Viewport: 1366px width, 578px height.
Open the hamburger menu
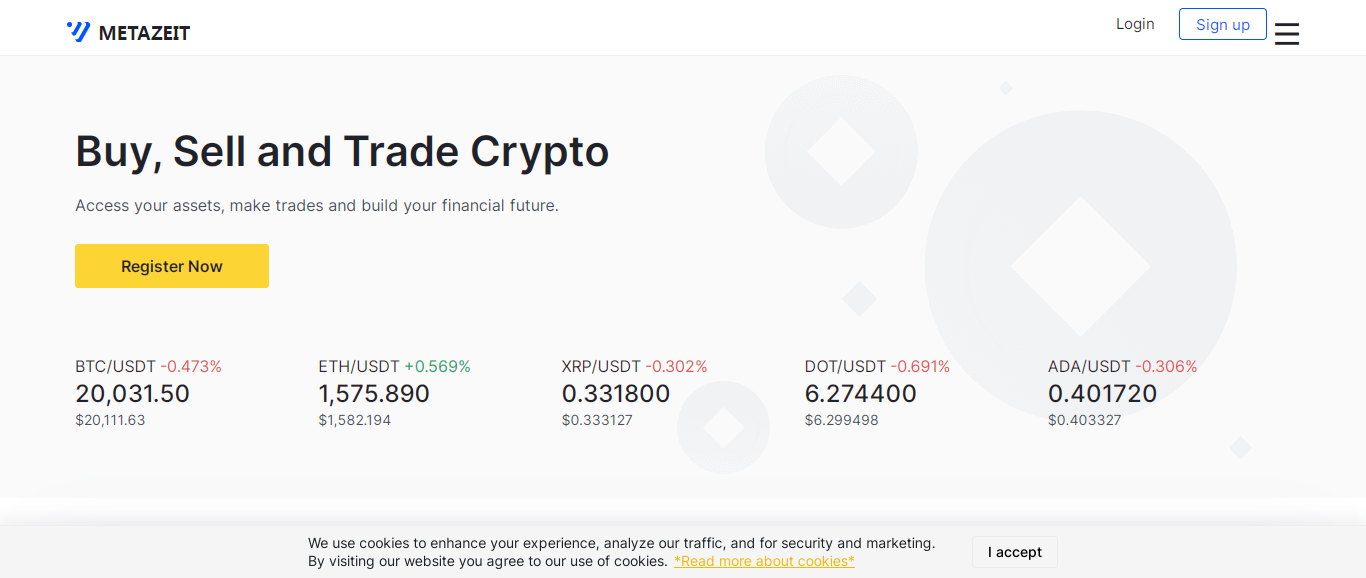click(x=1287, y=34)
